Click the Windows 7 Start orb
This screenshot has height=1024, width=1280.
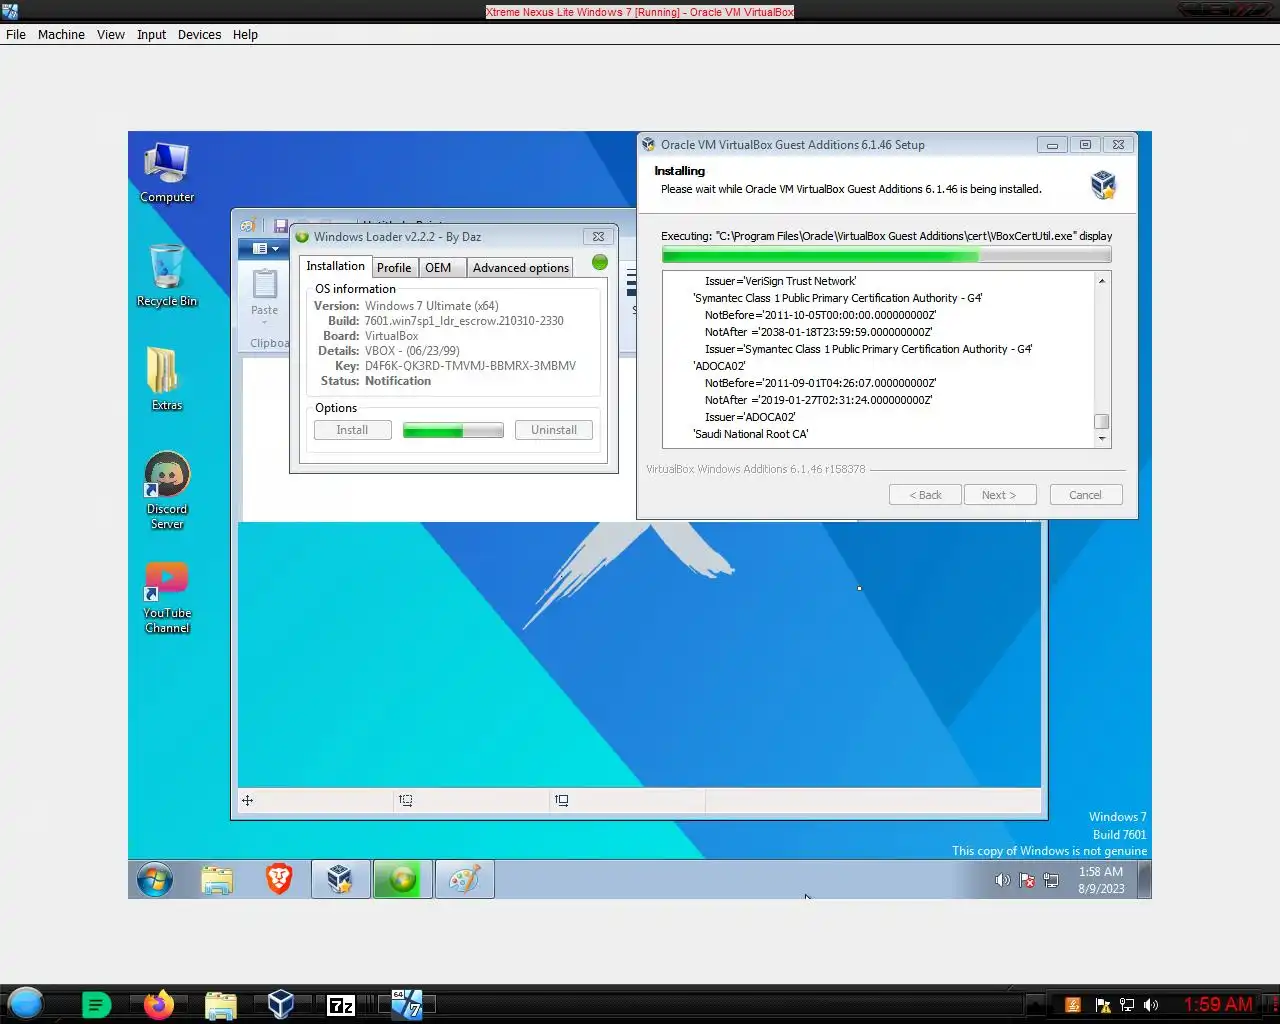(x=155, y=880)
